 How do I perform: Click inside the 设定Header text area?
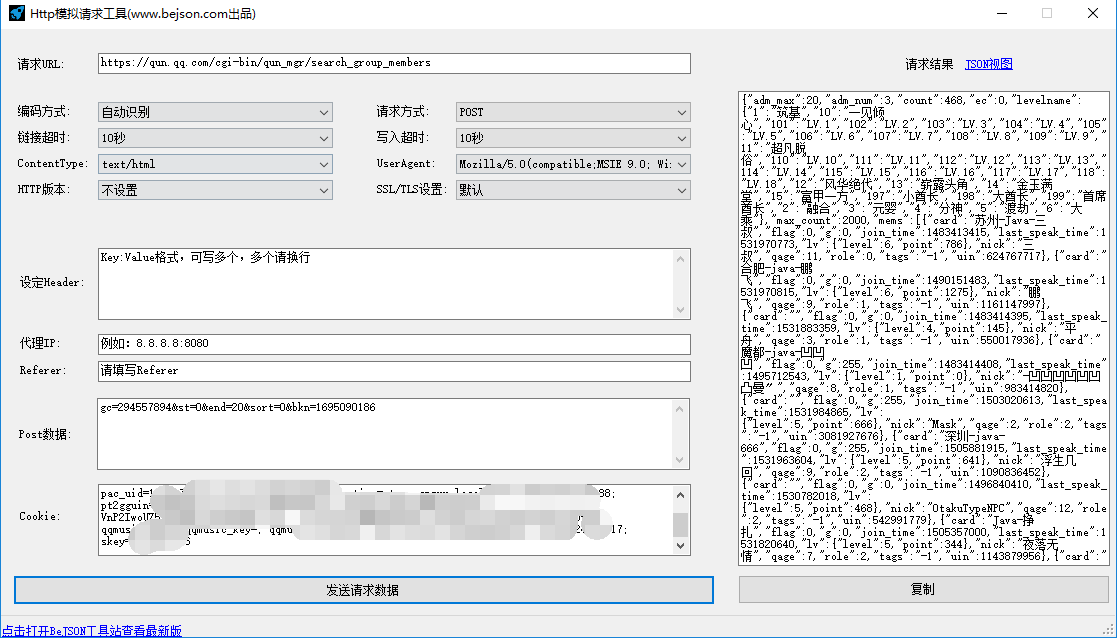coord(385,284)
